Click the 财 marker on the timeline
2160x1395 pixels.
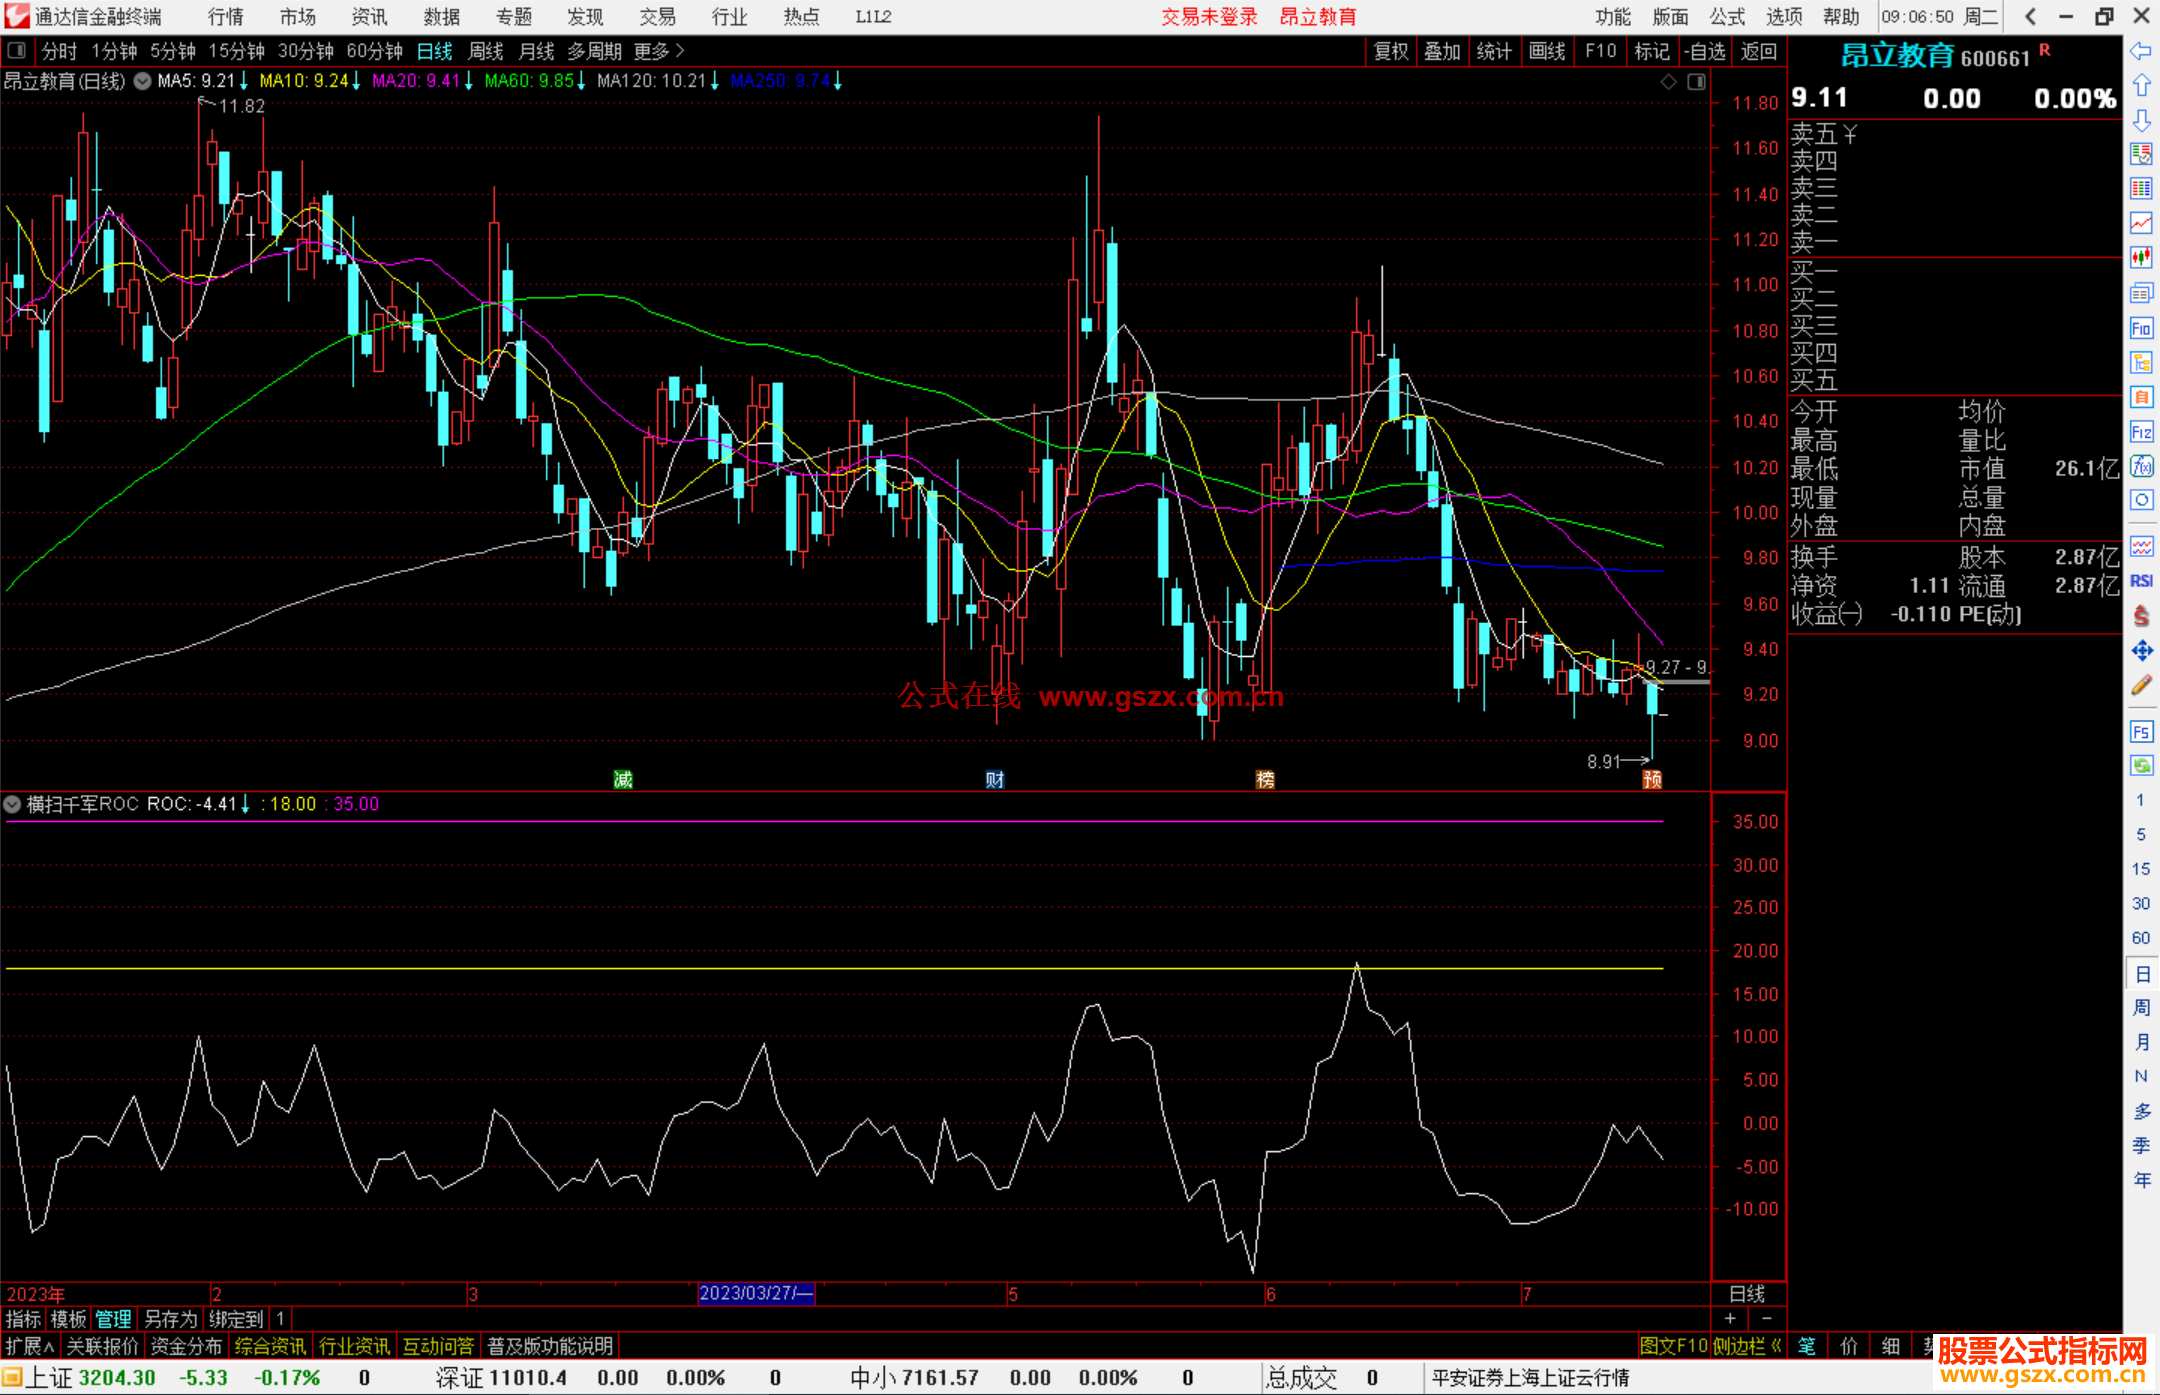994,780
